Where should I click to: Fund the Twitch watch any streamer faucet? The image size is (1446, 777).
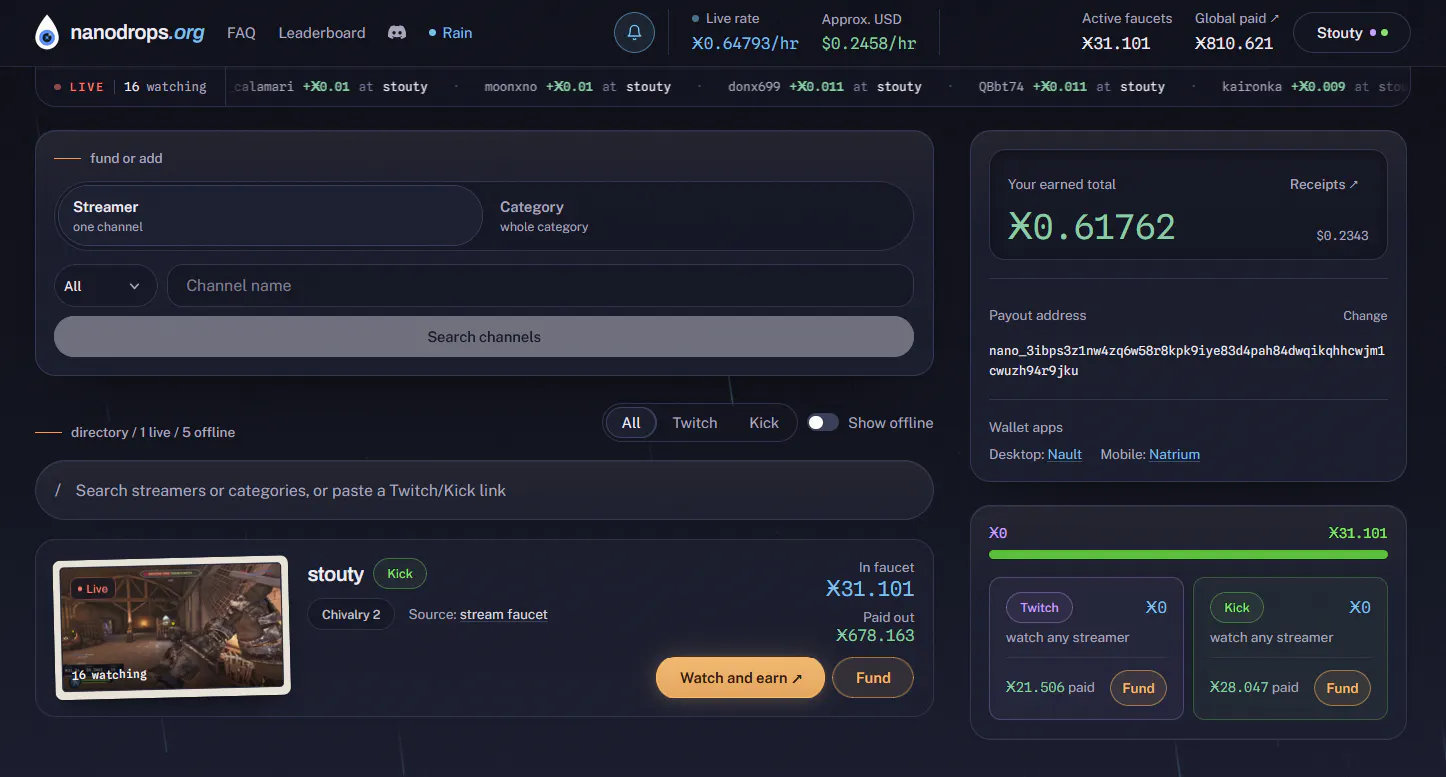[1138, 688]
